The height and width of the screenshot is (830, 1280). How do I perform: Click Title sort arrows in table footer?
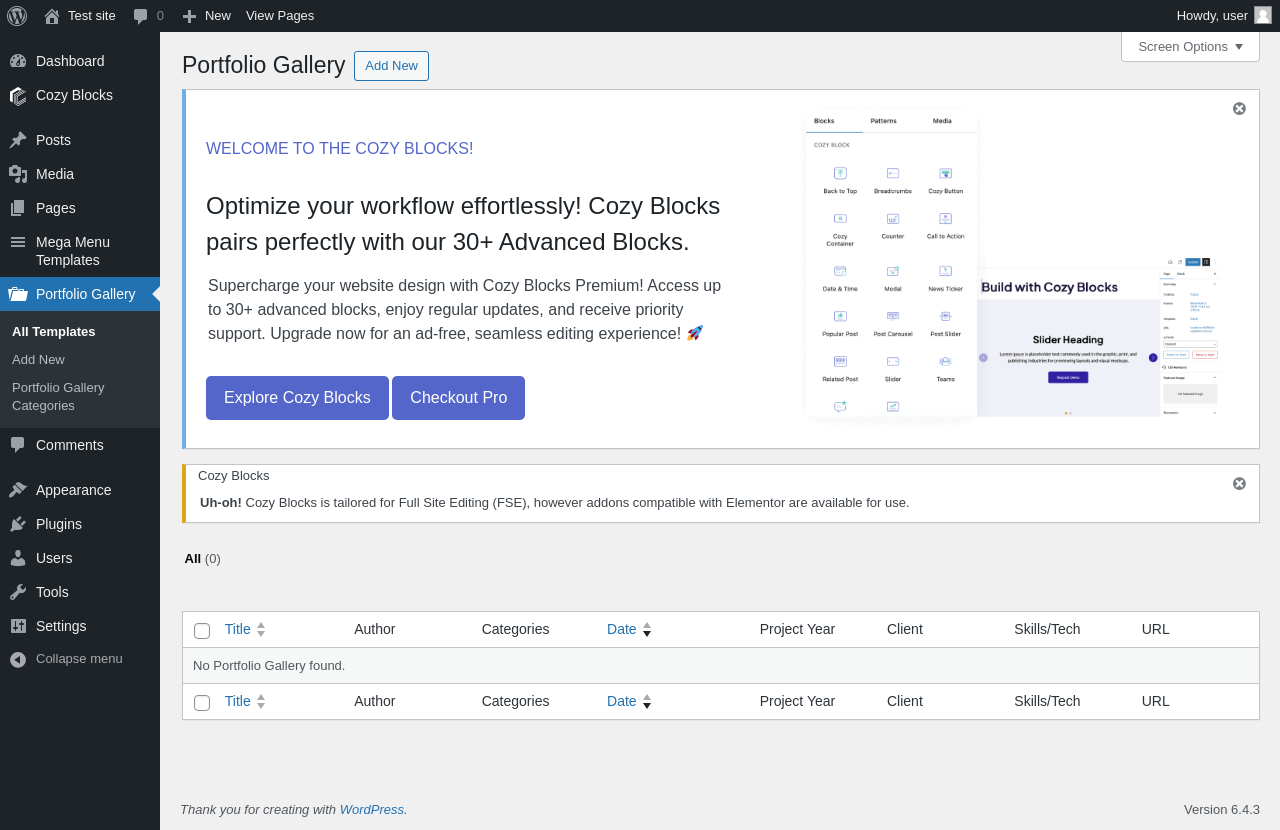(x=261, y=702)
